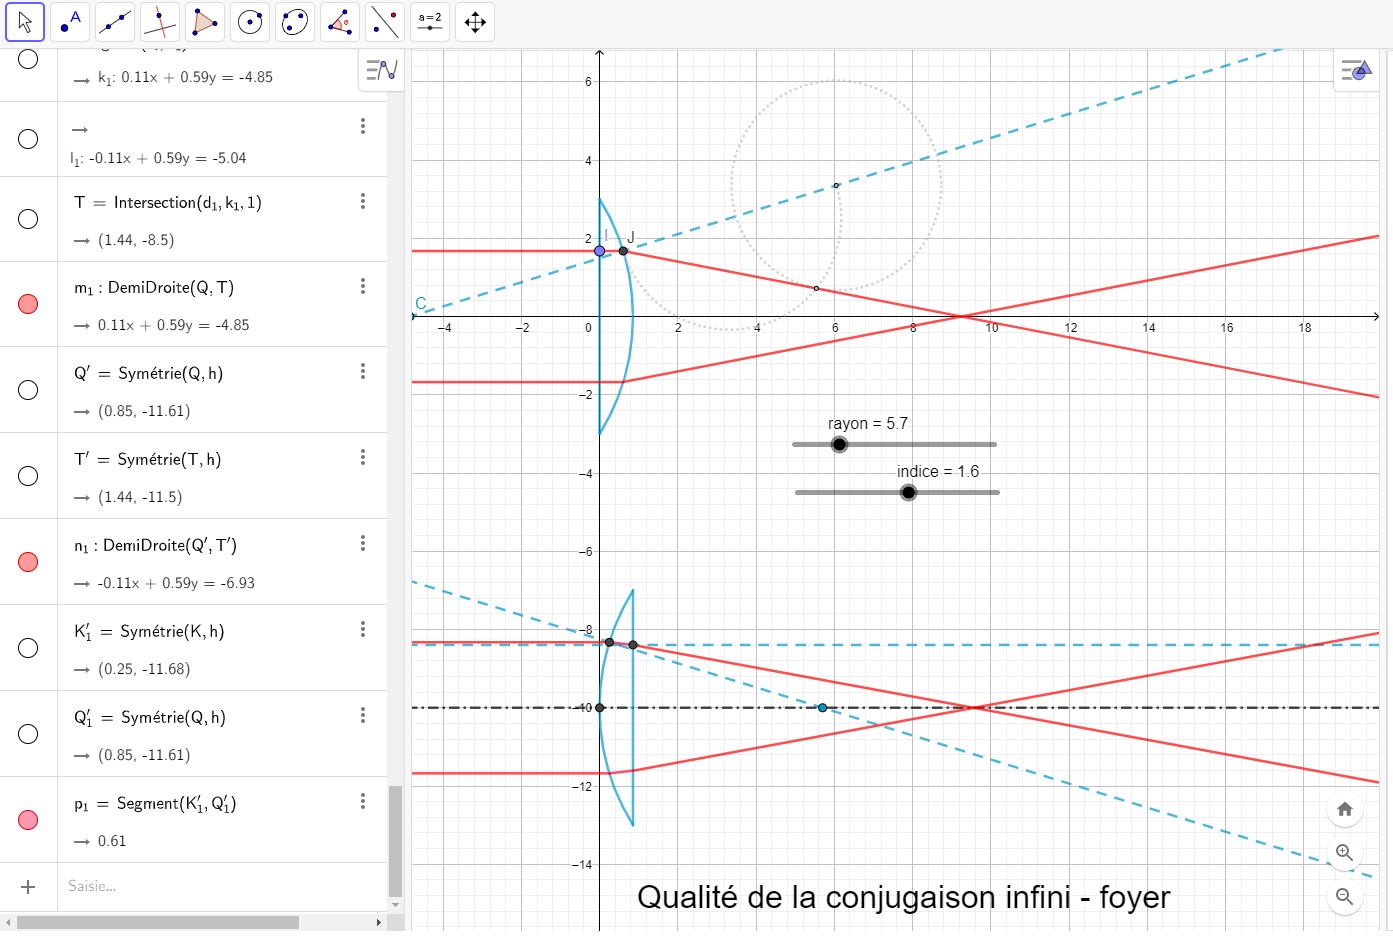Select the Move Graphics View tool

(x=475, y=22)
